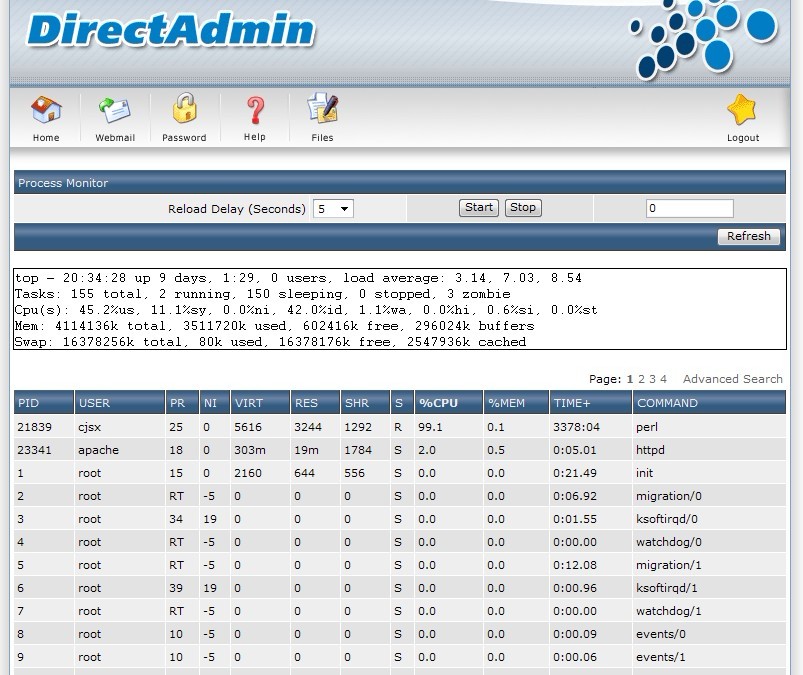Open the Webmail envelope icon
This screenshot has height=675, width=803.
115,110
